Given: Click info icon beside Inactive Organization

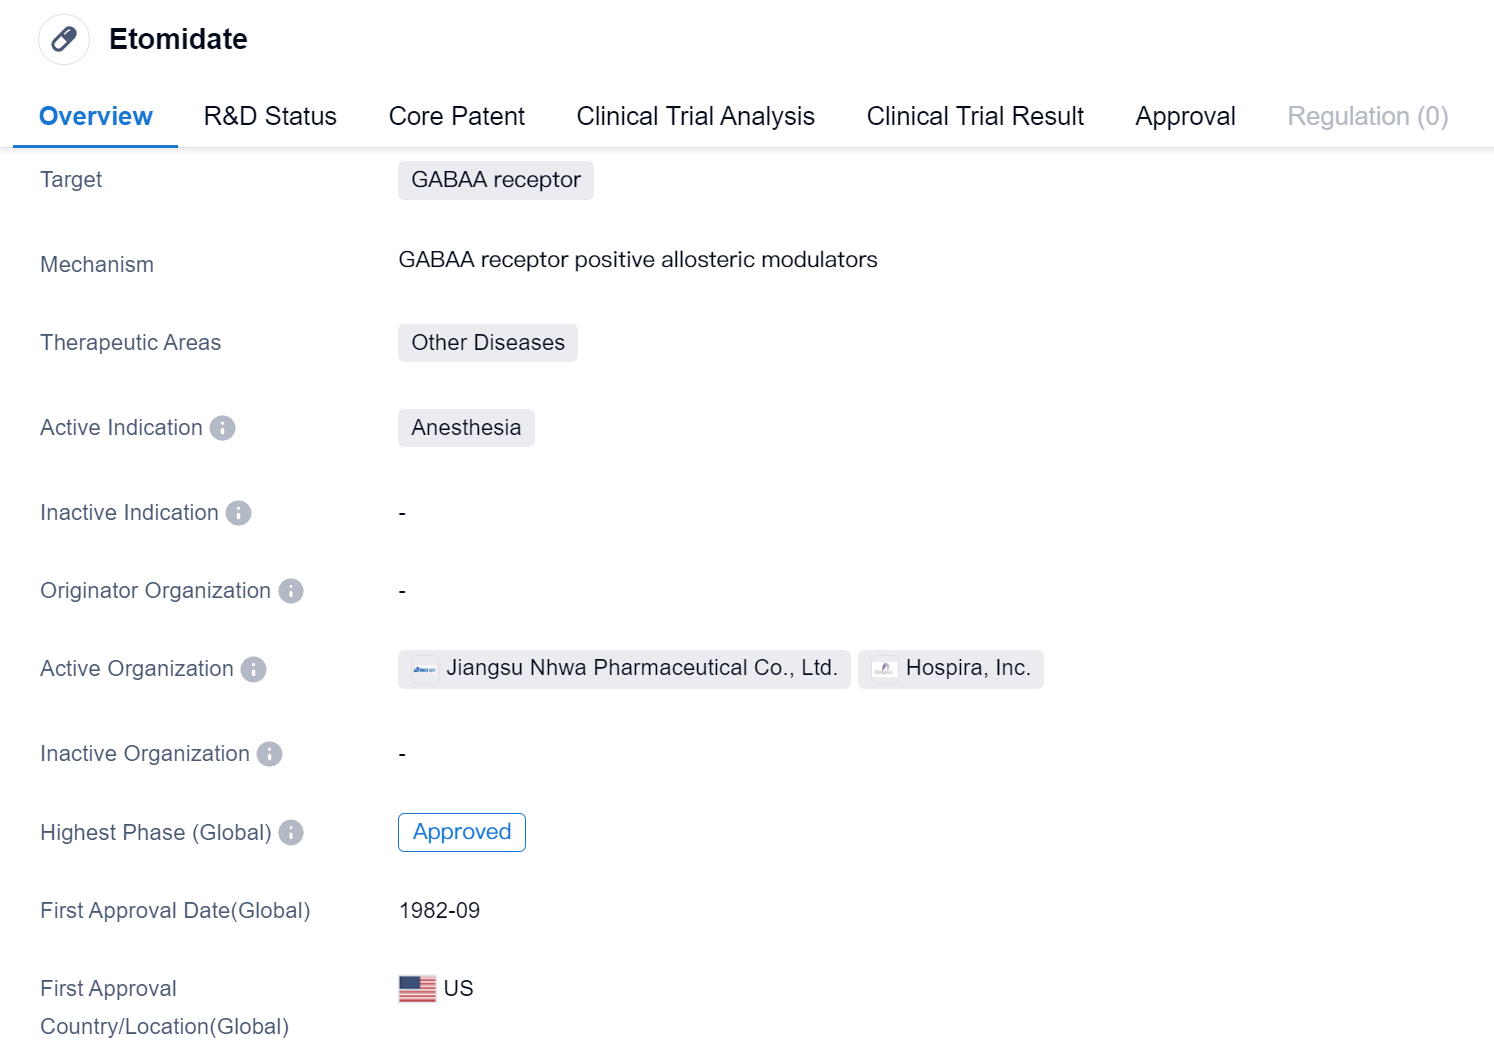Looking at the screenshot, I should coord(270,754).
